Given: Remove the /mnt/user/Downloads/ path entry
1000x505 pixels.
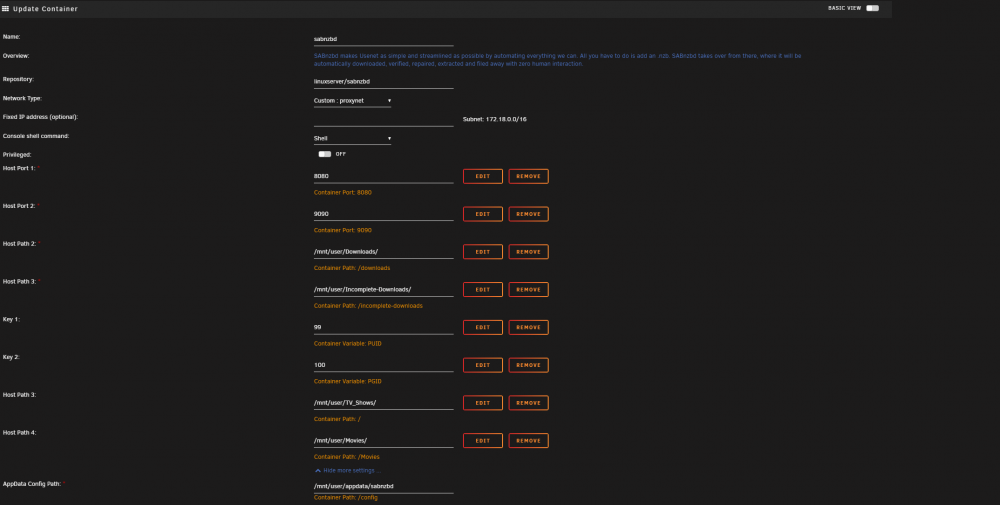Looking at the screenshot, I should [x=529, y=252].
